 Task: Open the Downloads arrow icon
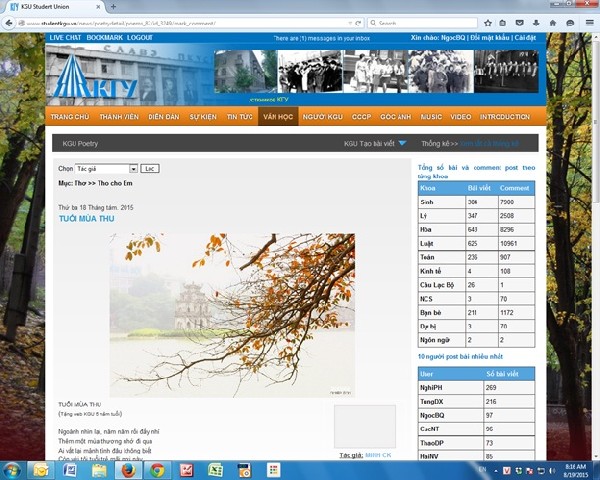coord(536,23)
